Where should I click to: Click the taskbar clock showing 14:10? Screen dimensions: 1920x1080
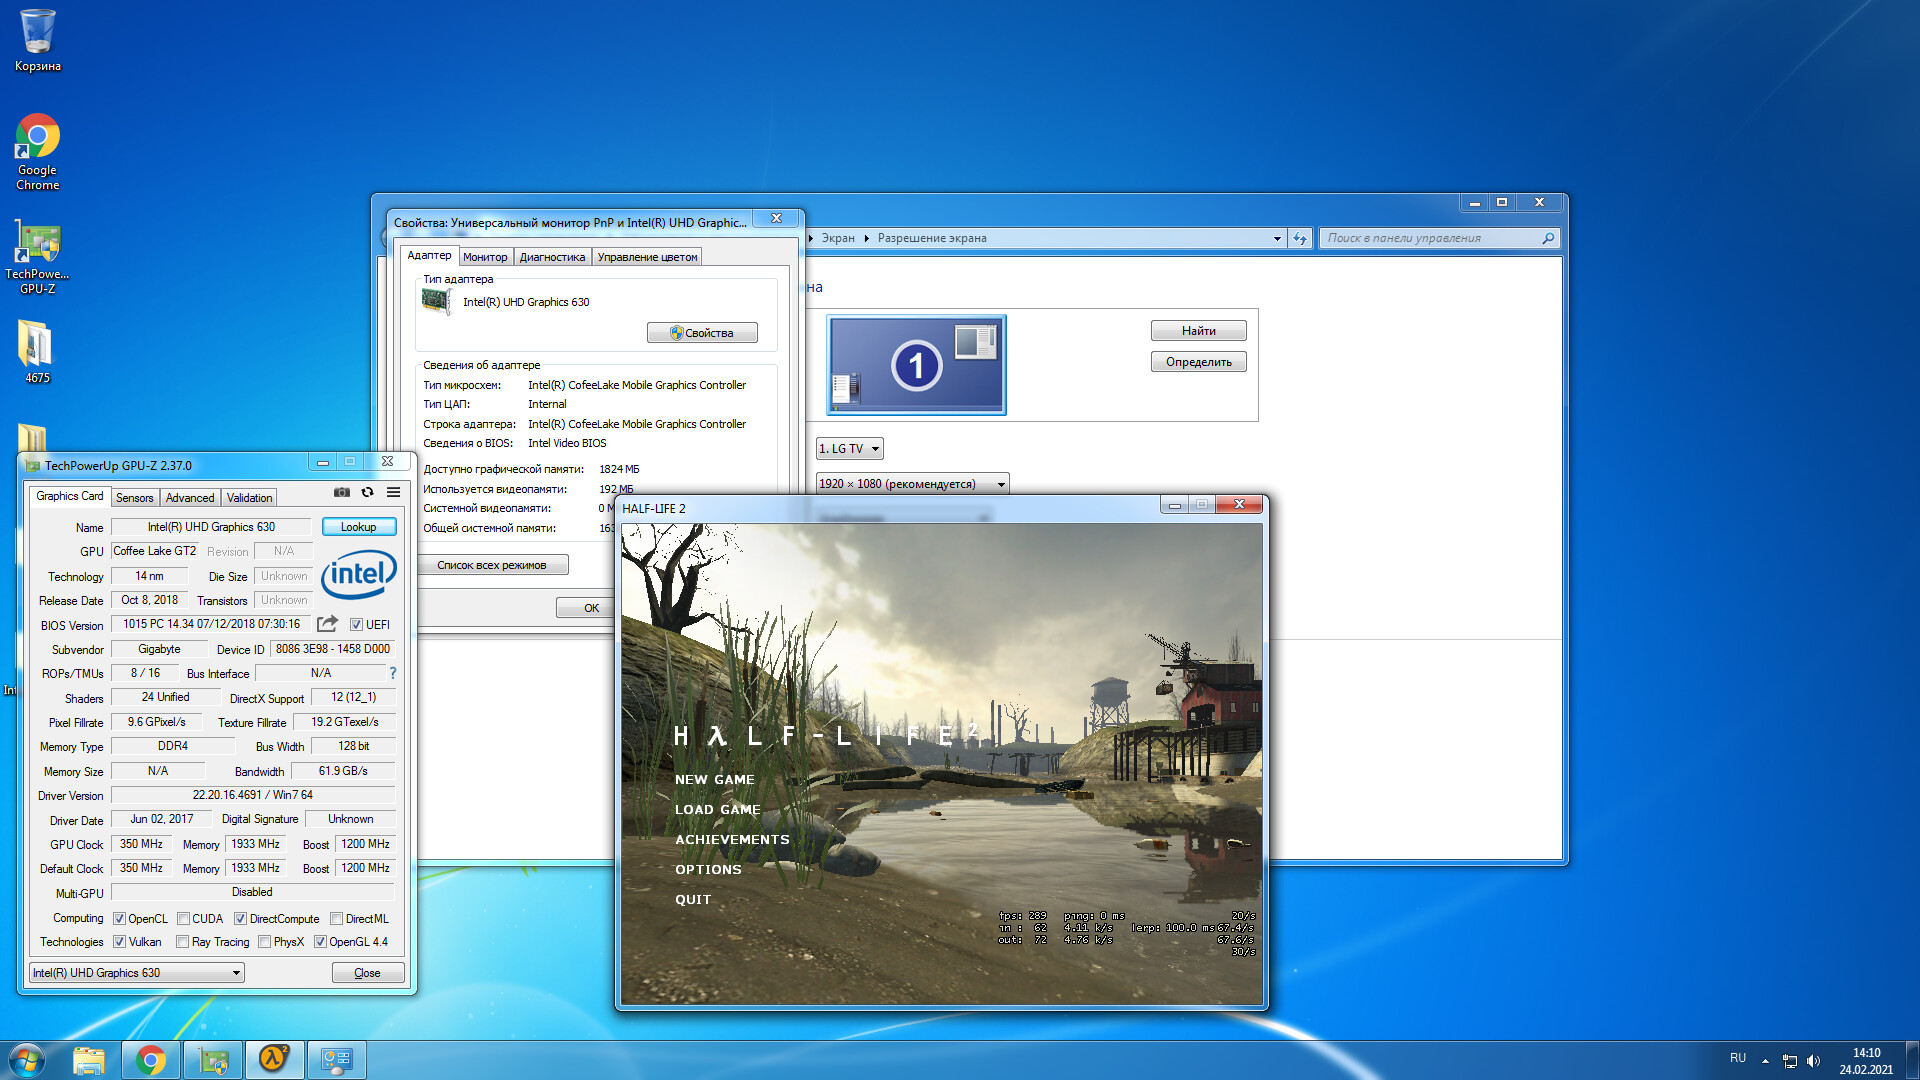[x=1866, y=1061]
